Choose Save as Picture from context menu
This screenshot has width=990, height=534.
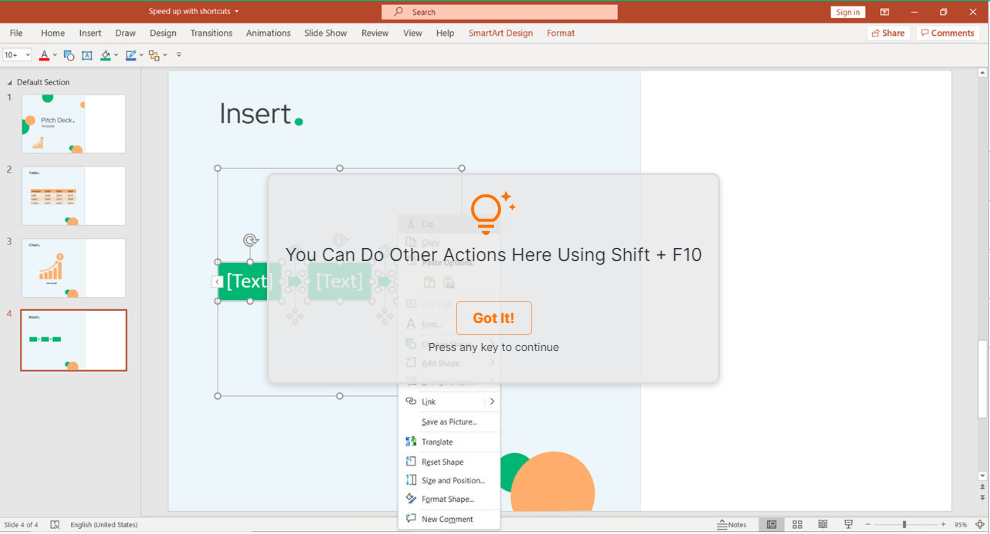click(x=449, y=422)
